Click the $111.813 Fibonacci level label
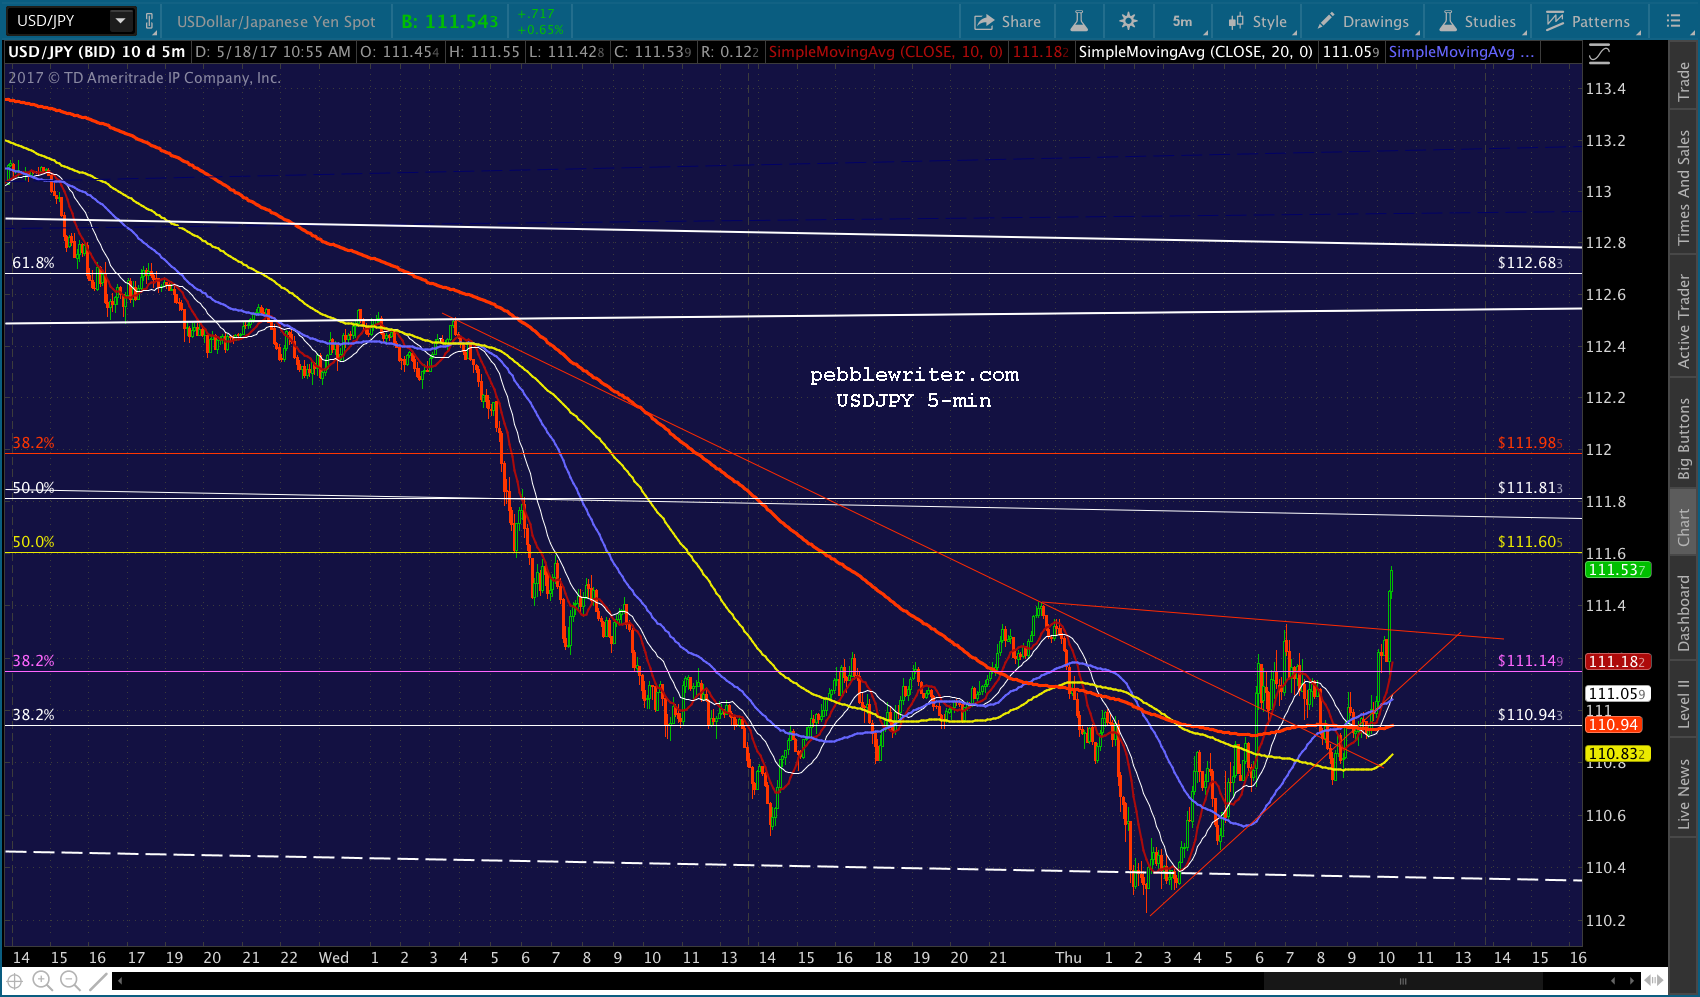 point(1530,488)
